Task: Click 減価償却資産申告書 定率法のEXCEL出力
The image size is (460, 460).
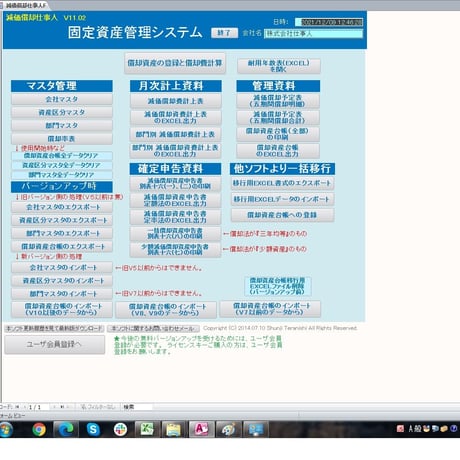Action: pos(175,217)
